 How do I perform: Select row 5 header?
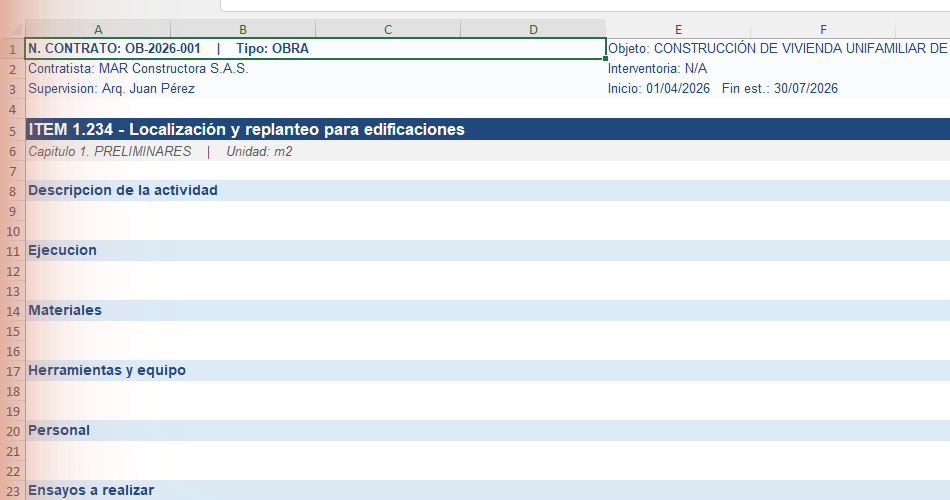(13, 130)
